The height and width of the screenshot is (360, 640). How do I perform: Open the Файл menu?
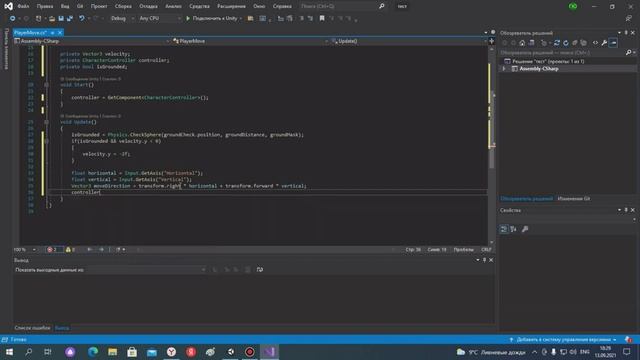pos(23,6)
